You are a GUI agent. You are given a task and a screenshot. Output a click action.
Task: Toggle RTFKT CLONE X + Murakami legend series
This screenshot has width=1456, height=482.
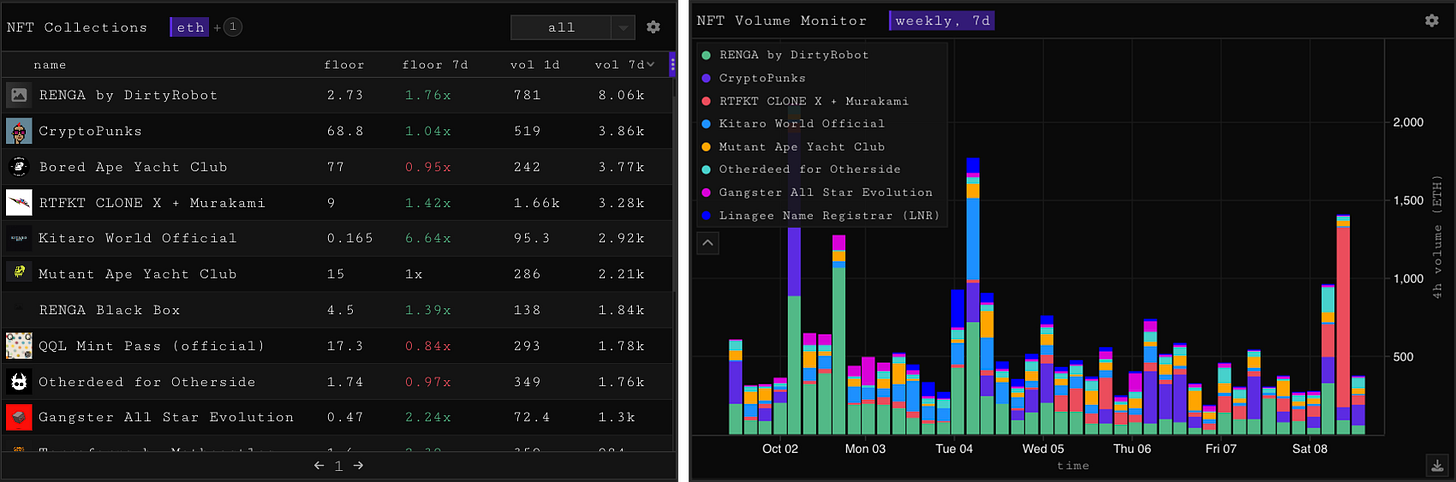[x=805, y=101]
